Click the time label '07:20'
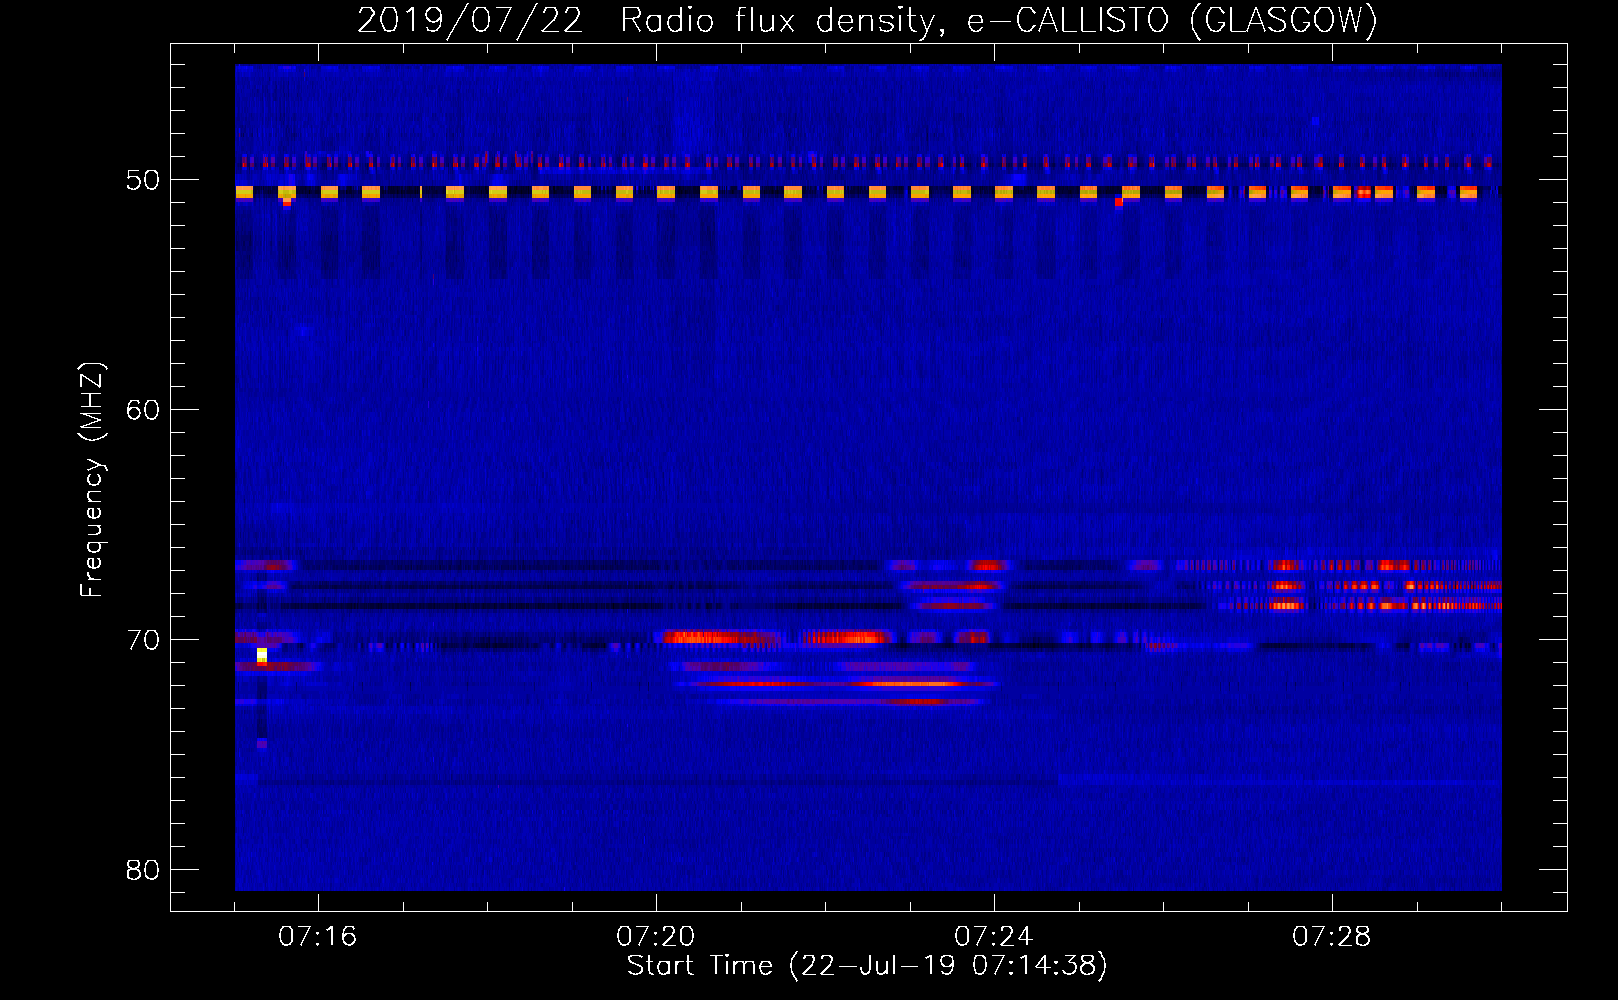 pyautogui.click(x=656, y=937)
